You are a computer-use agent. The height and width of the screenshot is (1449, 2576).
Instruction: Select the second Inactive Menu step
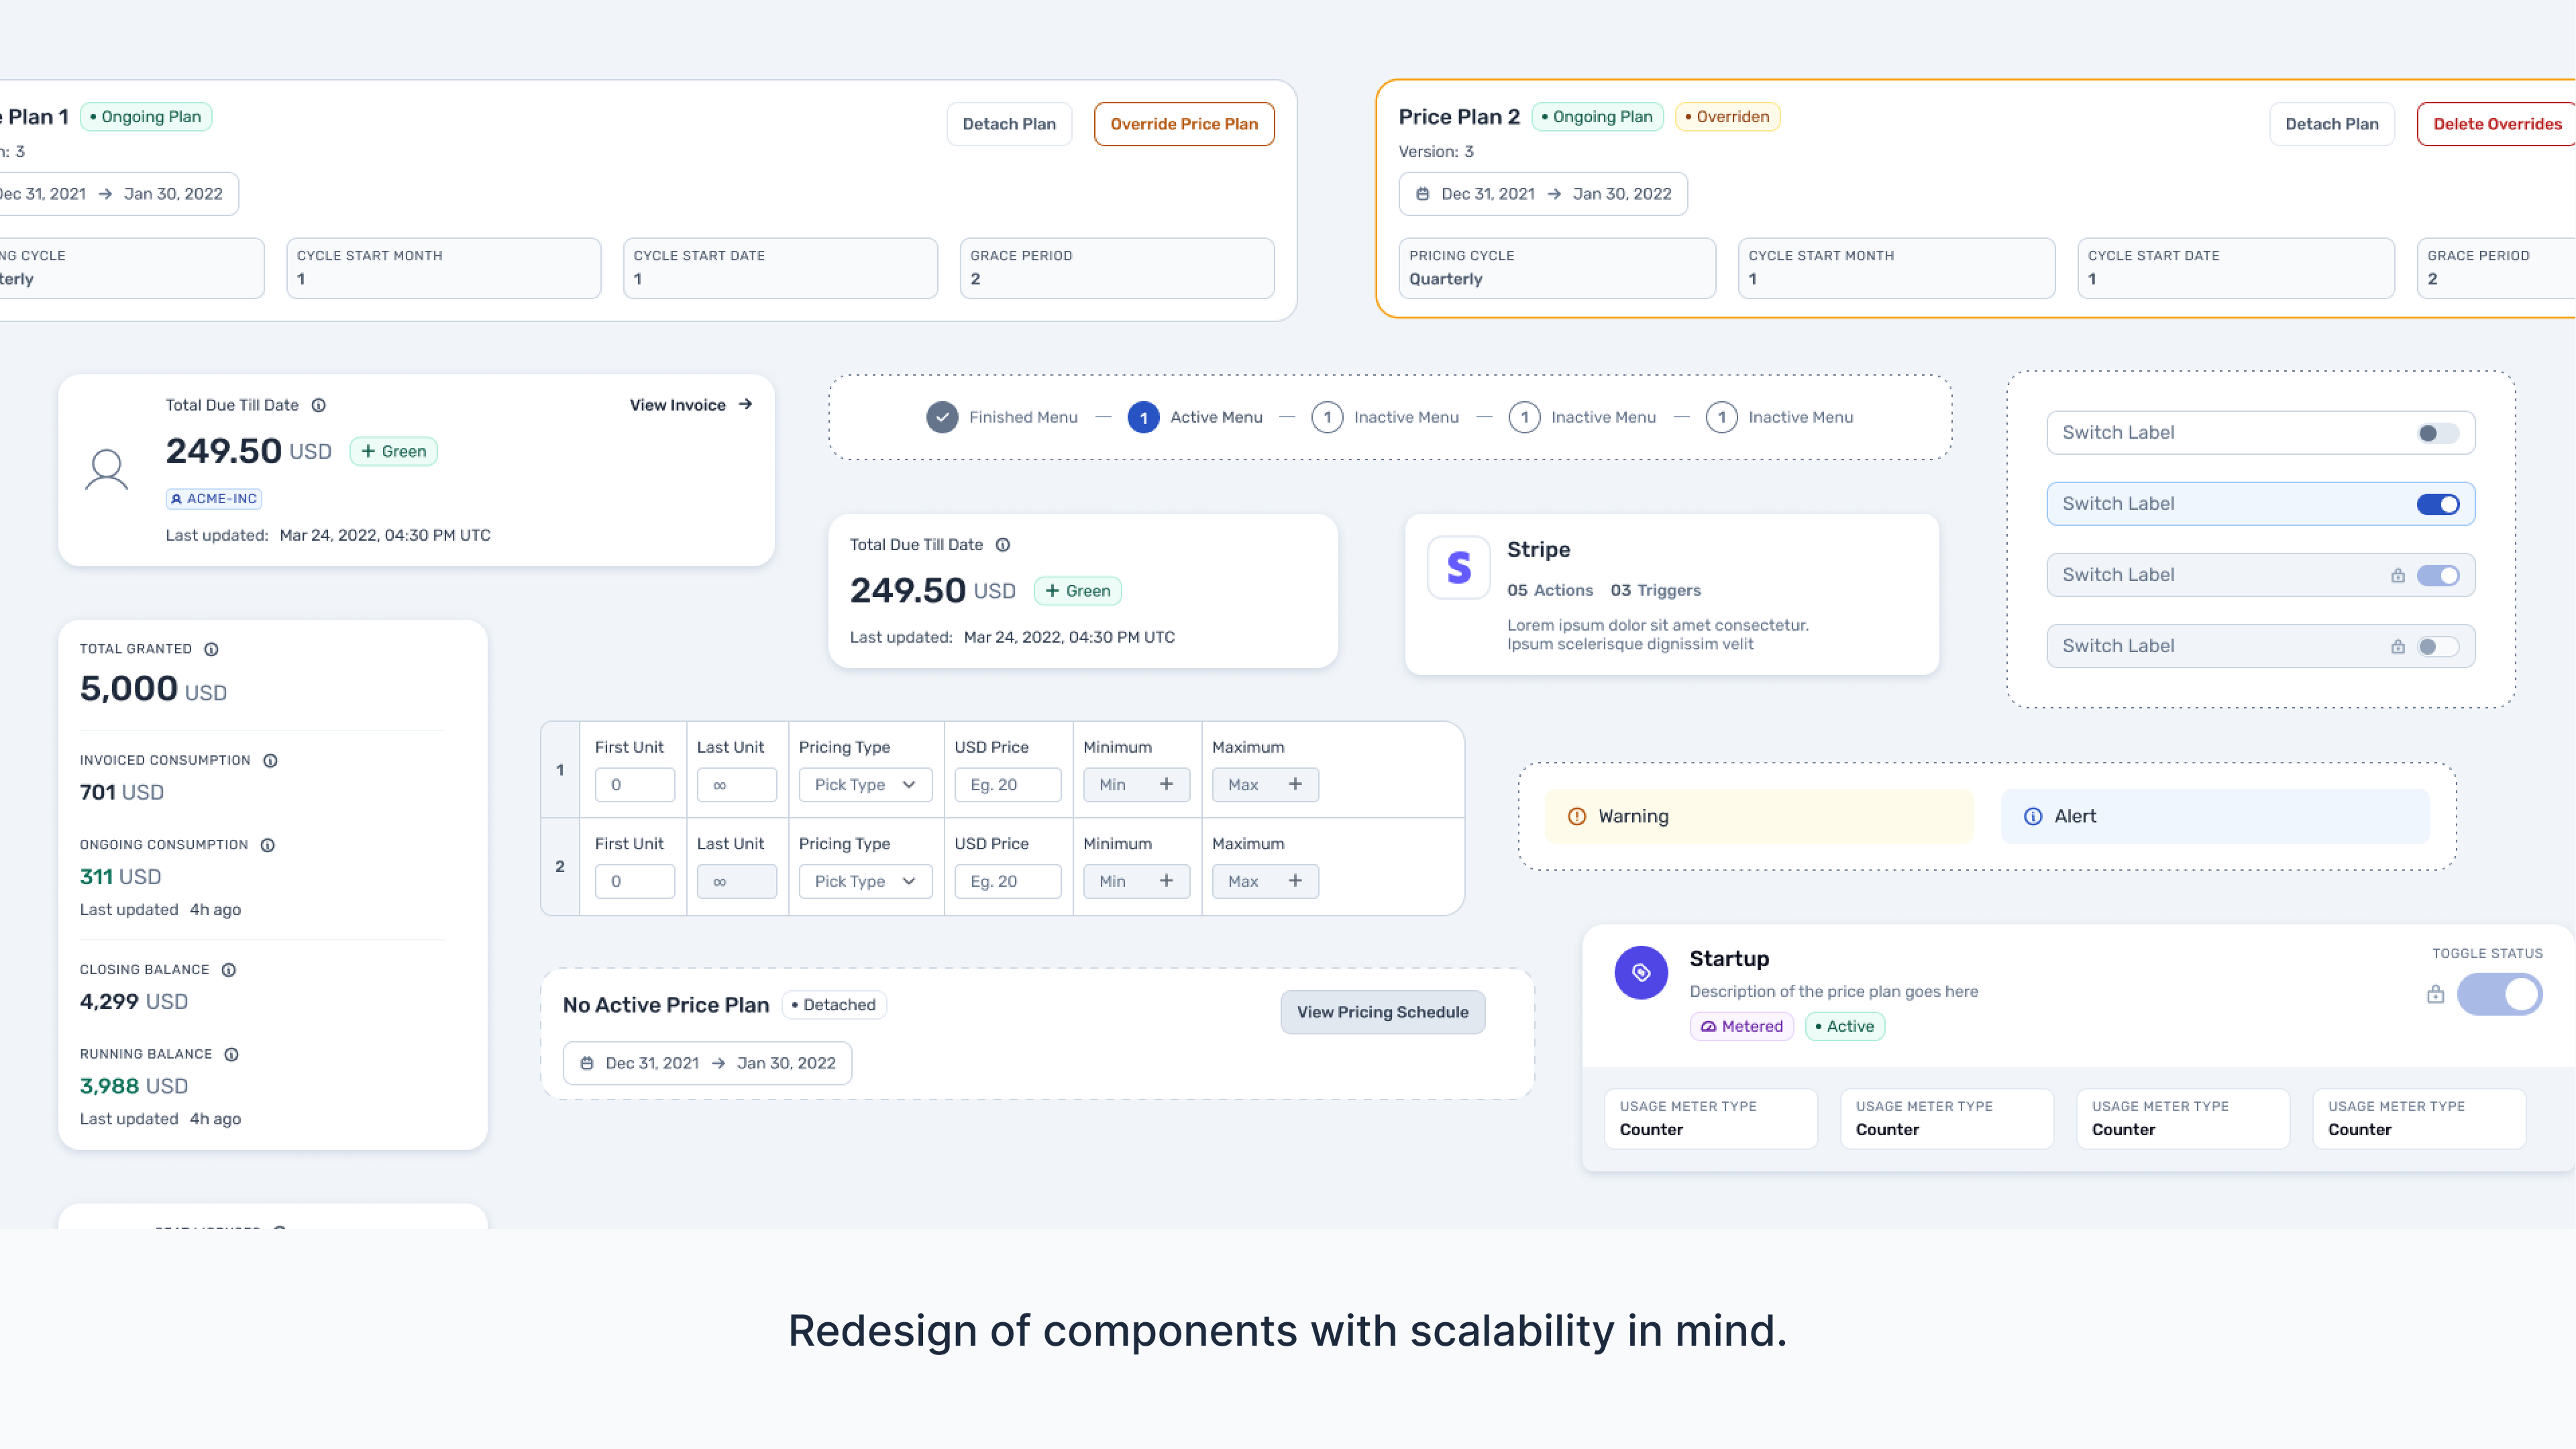(1582, 417)
